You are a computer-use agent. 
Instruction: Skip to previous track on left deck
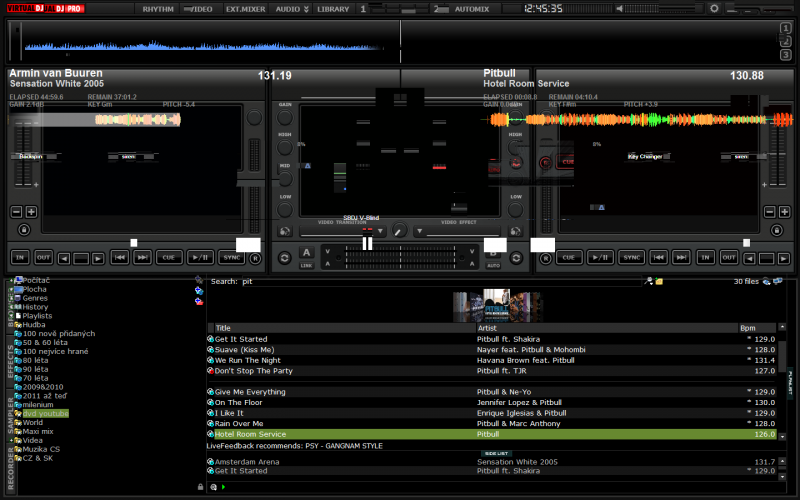(x=119, y=258)
